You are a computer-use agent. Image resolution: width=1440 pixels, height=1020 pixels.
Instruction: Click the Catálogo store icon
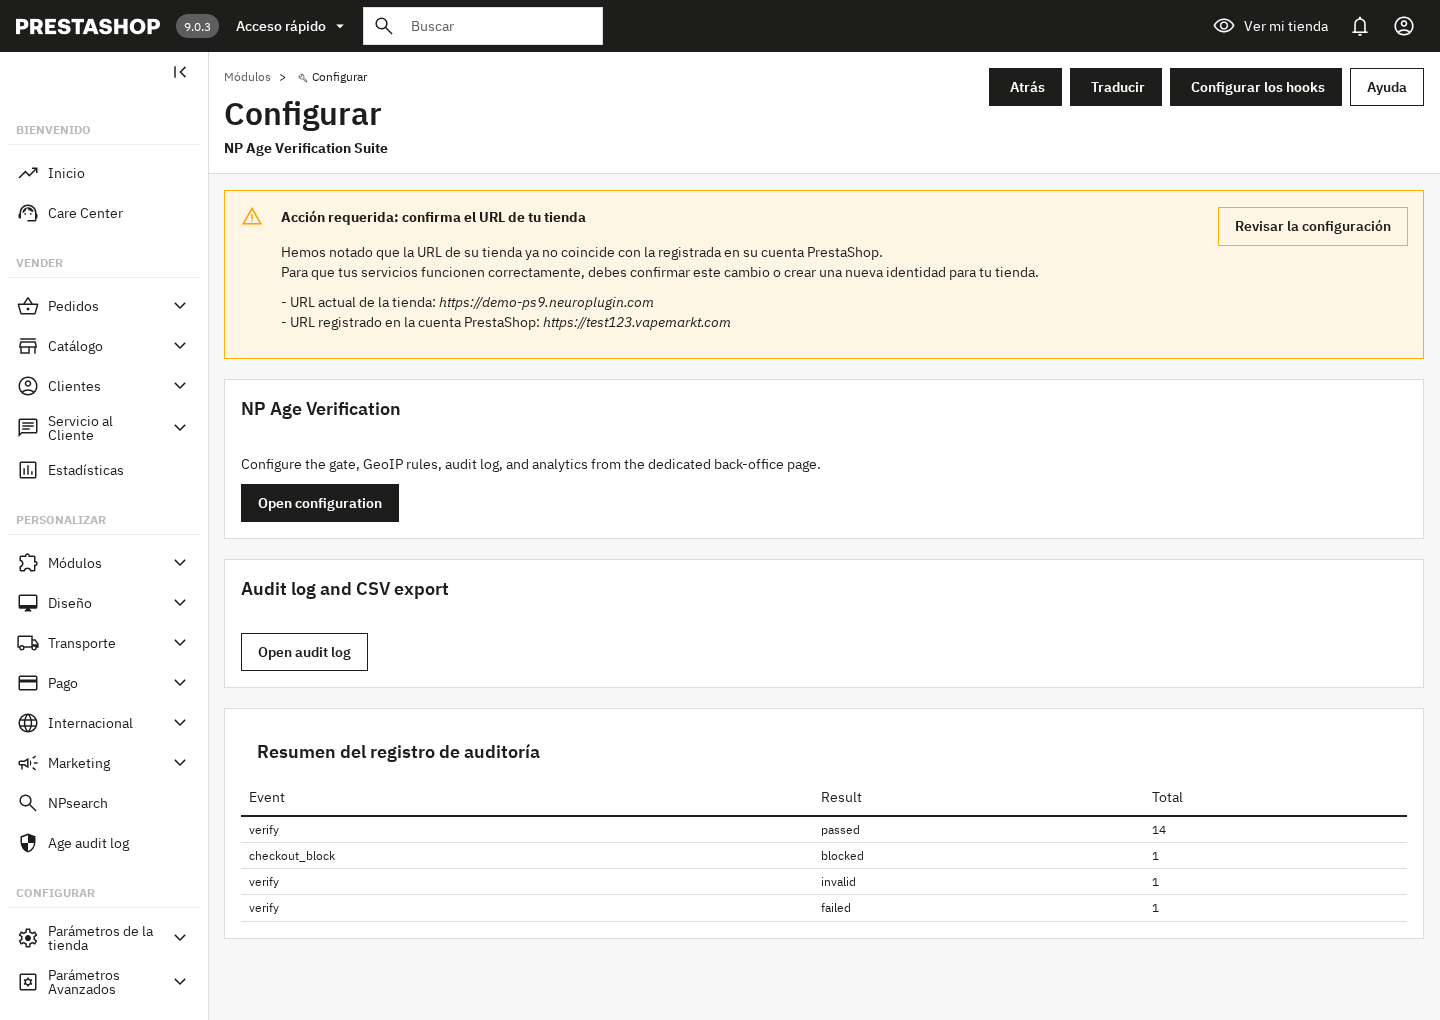(x=28, y=346)
